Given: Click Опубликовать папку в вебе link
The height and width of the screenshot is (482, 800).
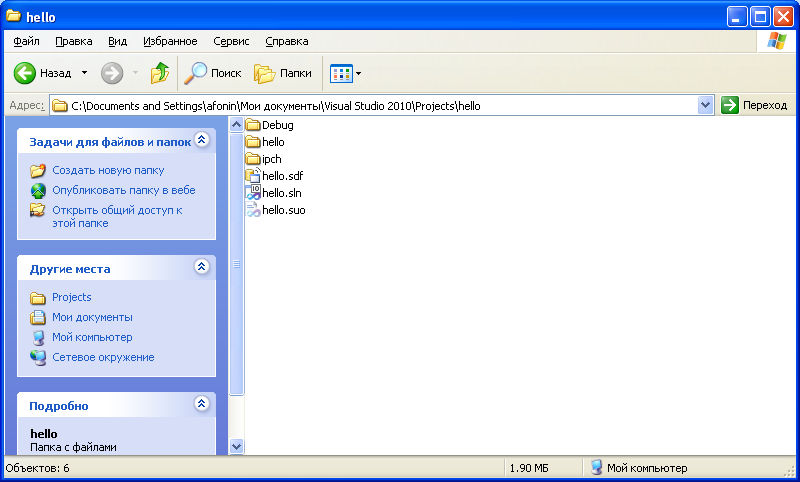Looking at the screenshot, I should [x=124, y=190].
